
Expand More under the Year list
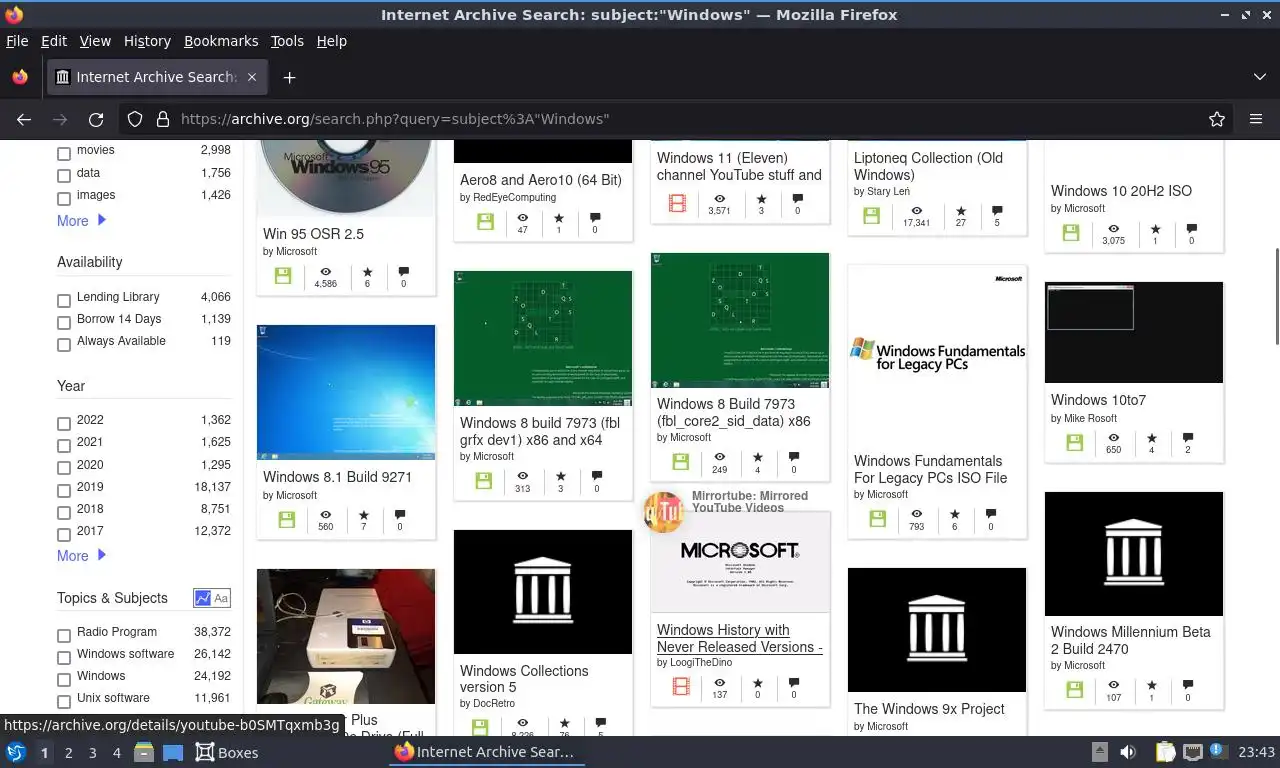tap(81, 556)
